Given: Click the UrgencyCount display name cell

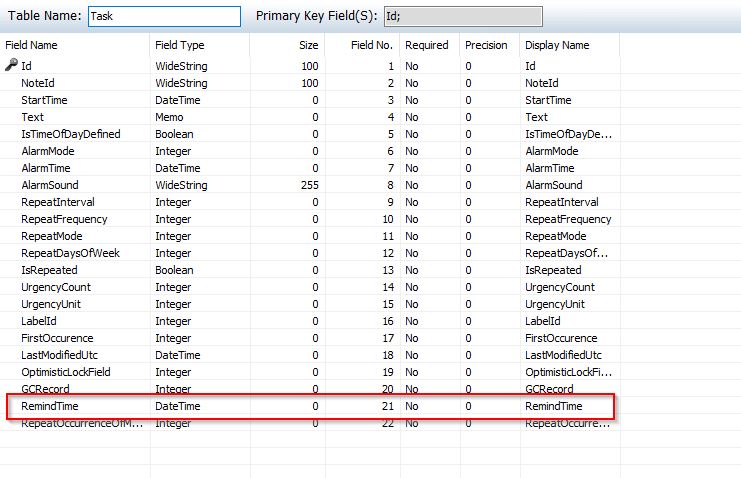Looking at the screenshot, I should (560, 287).
